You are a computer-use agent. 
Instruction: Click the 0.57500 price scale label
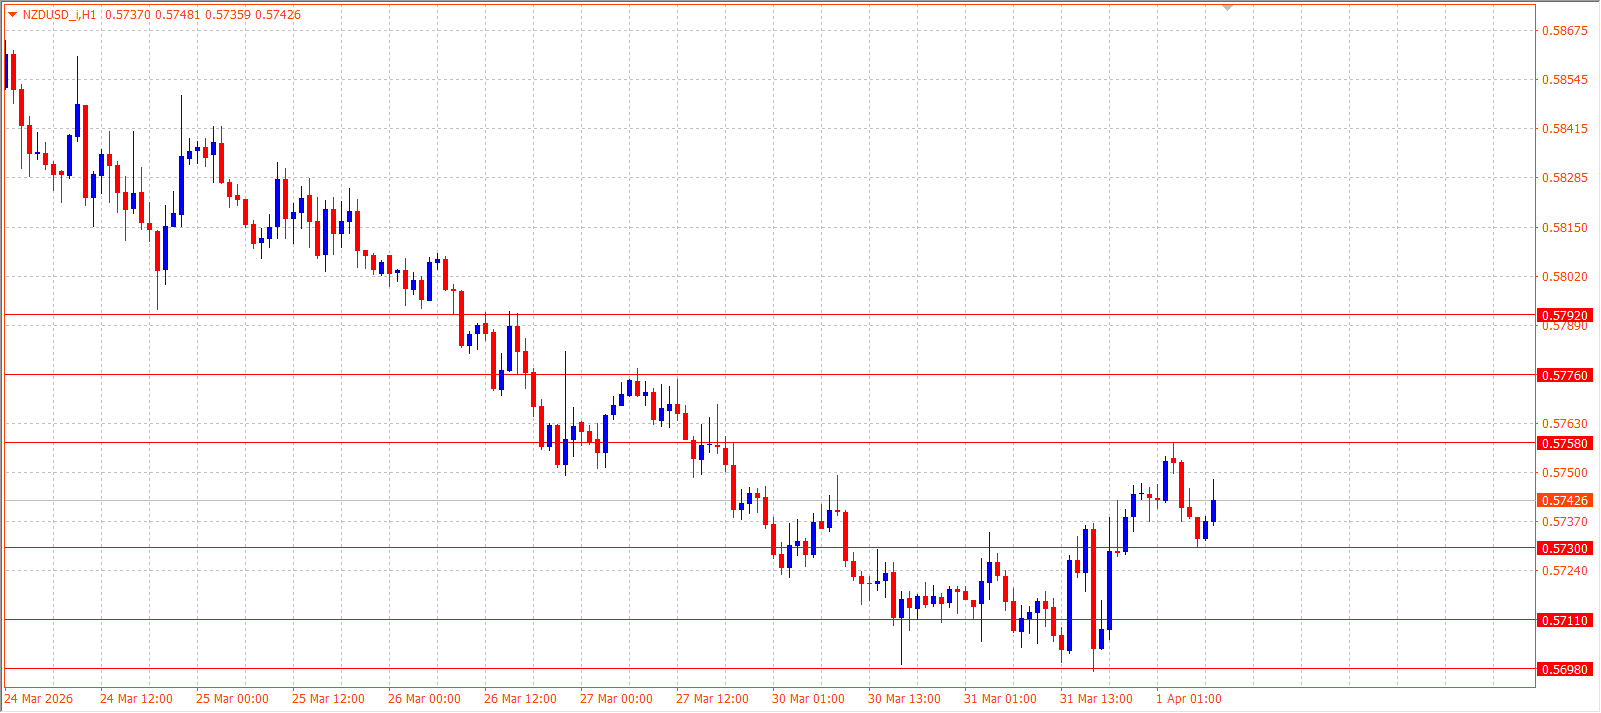[x=1565, y=473]
